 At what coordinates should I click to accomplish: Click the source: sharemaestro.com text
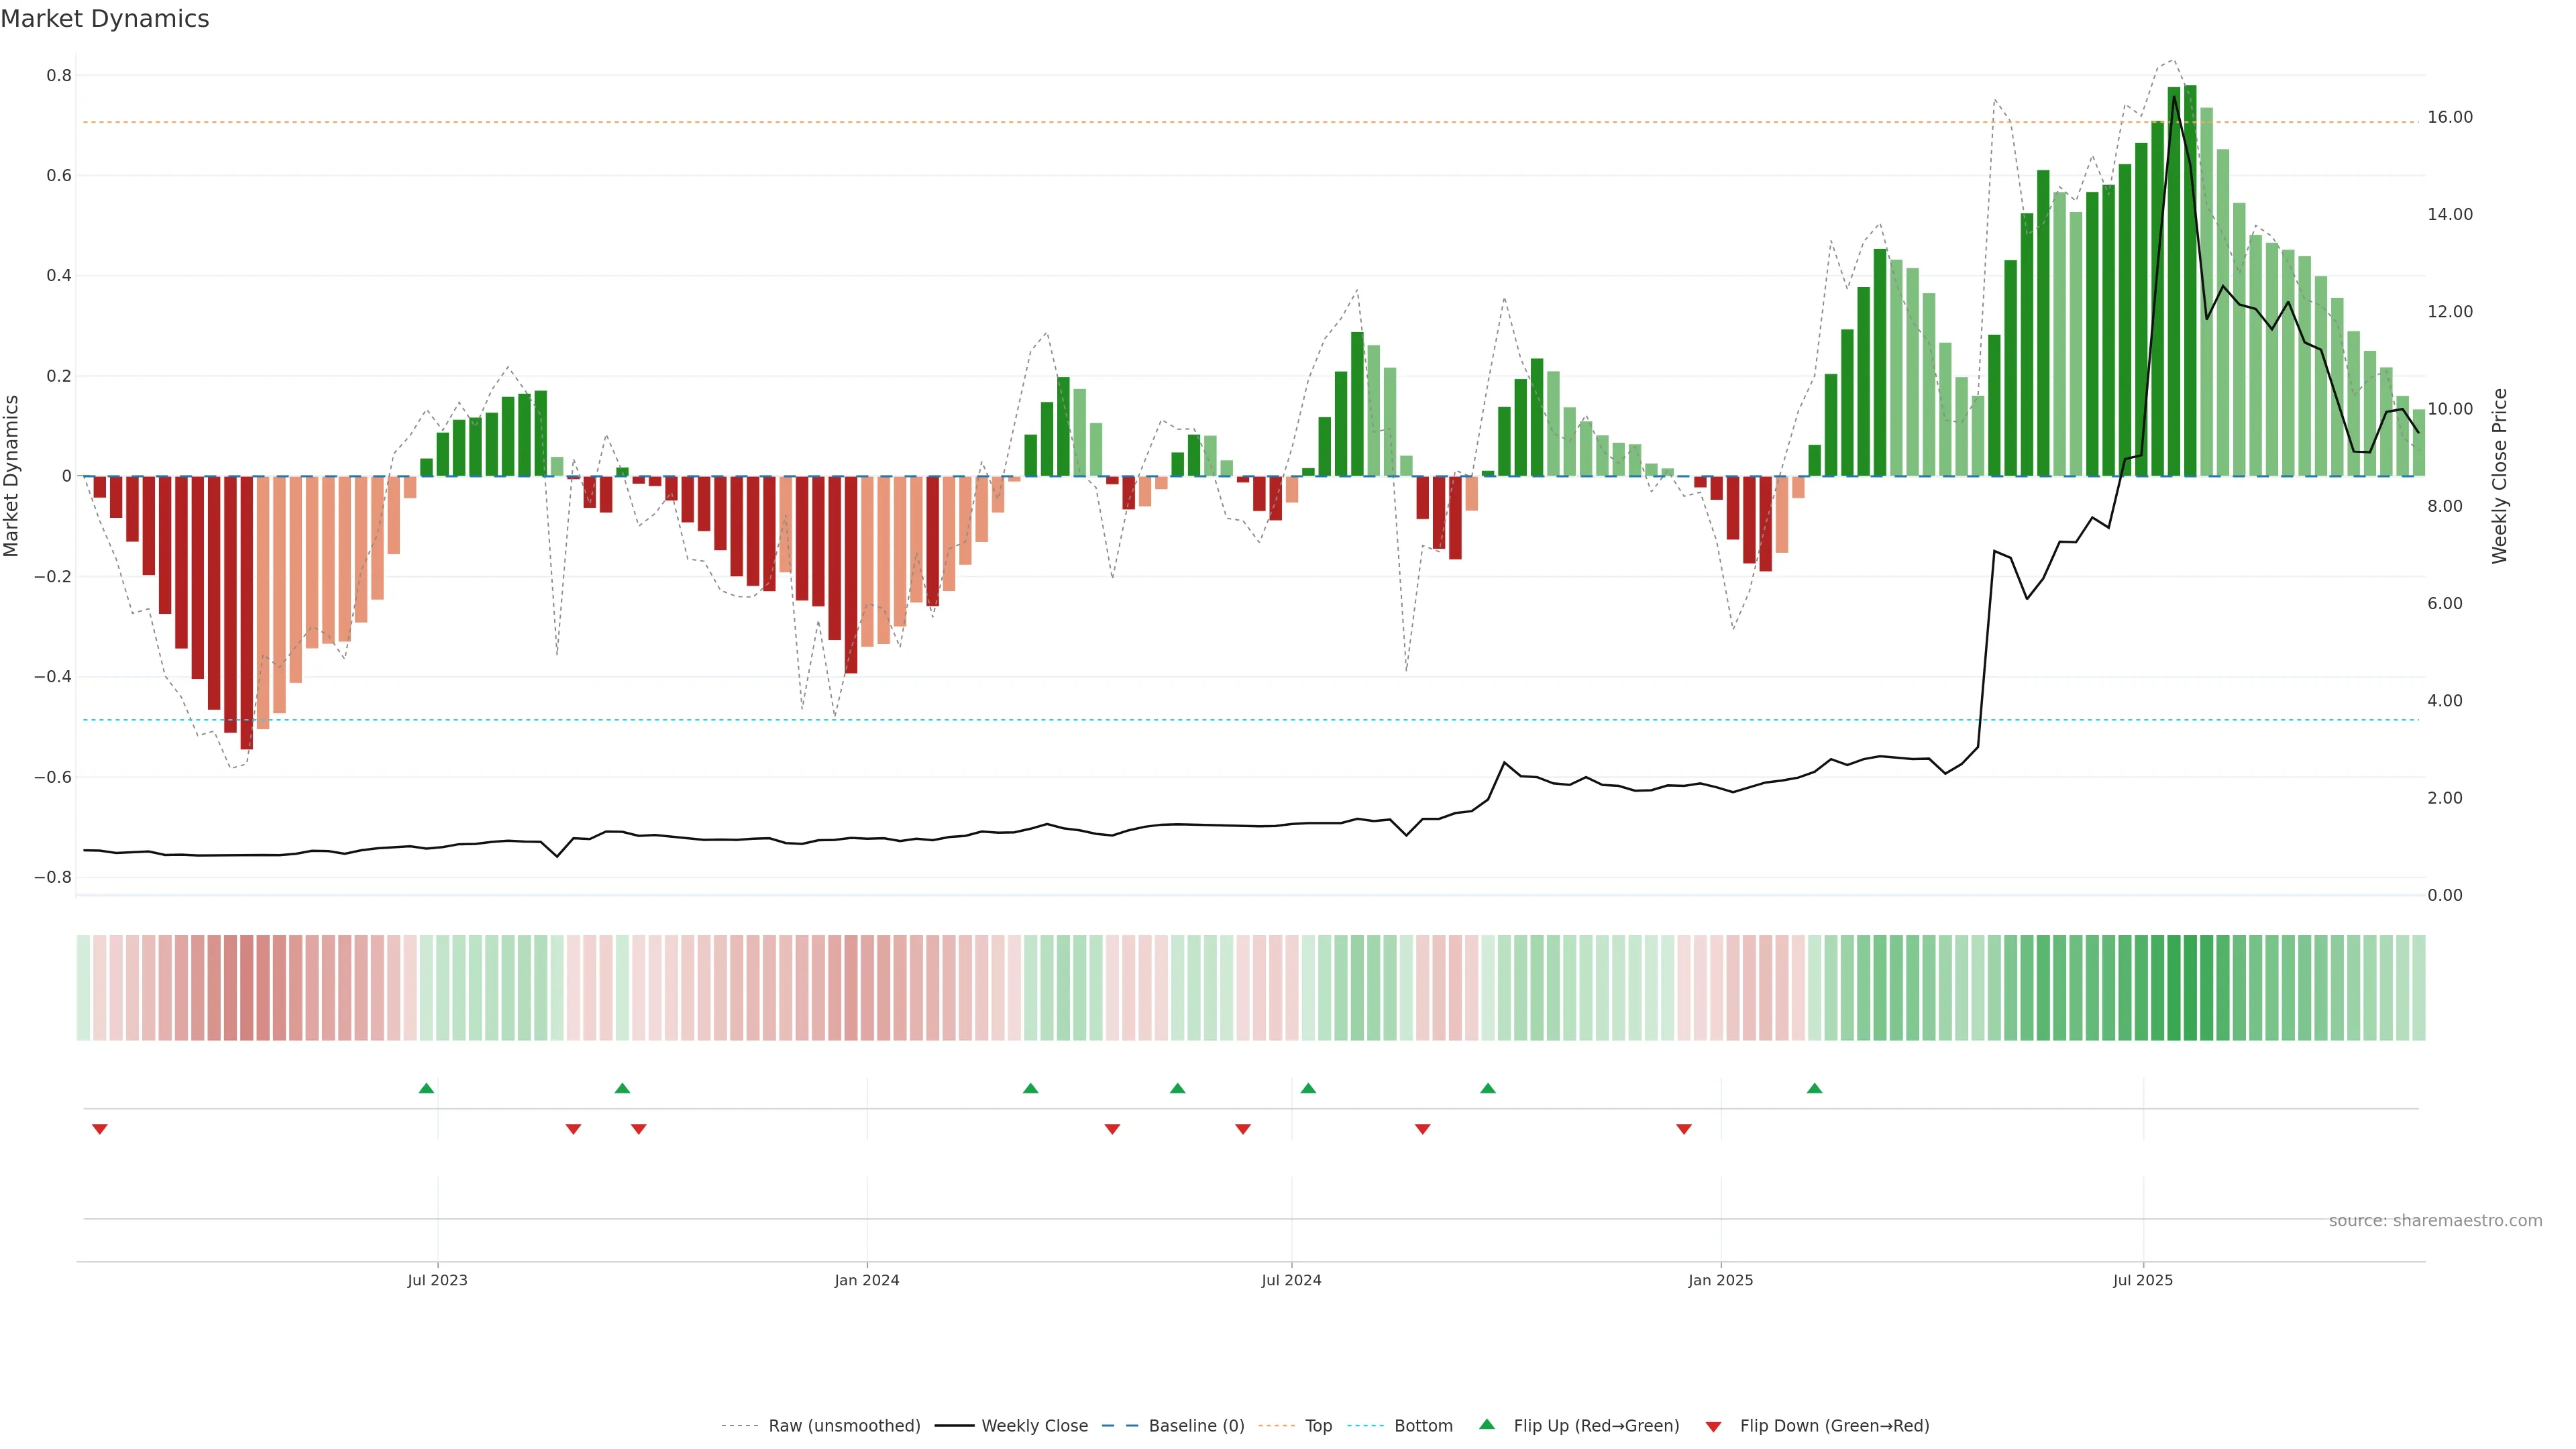point(2435,1220)
